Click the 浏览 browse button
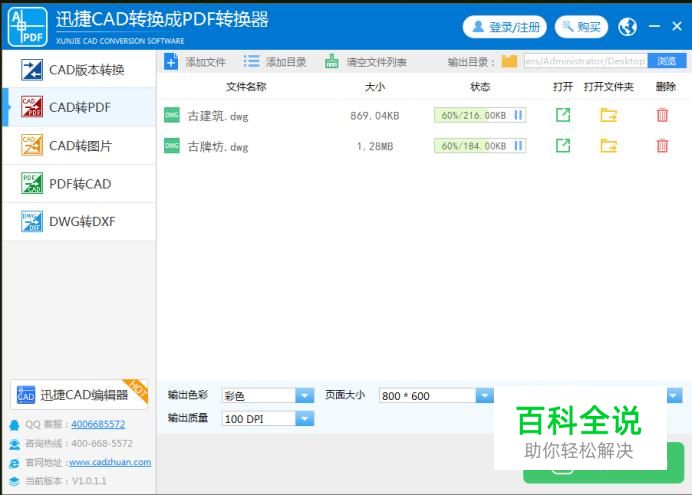The height and width of the screenshot is (495, 692). [x=667, y=61]
